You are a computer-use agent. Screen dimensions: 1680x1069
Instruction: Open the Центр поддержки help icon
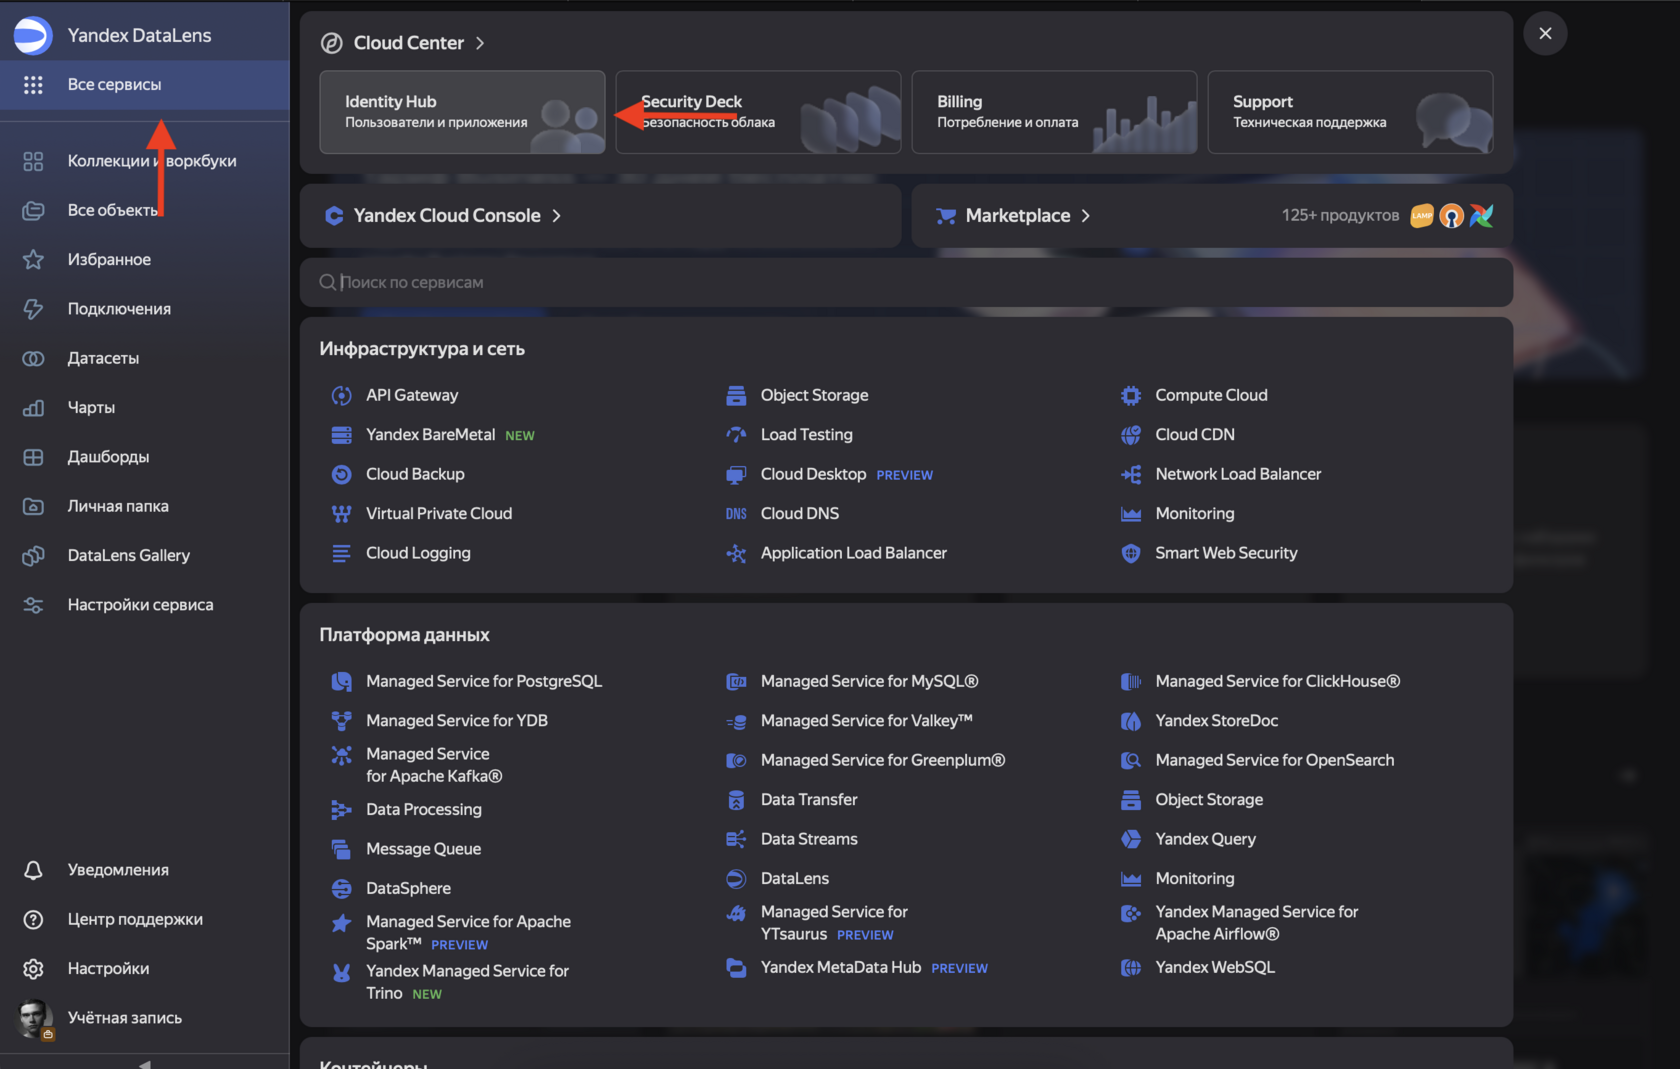[x=33, y=920]
